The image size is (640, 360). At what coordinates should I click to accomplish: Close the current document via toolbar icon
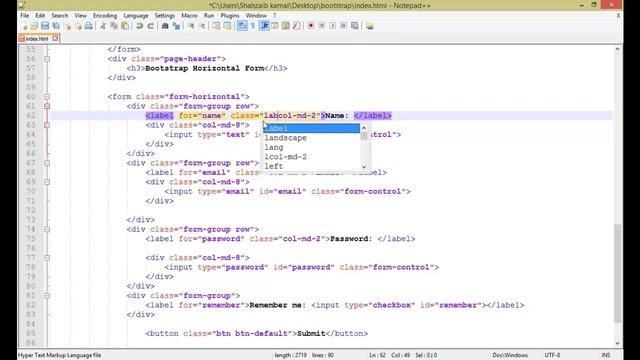pyautogui.click(x=68, y=26)
